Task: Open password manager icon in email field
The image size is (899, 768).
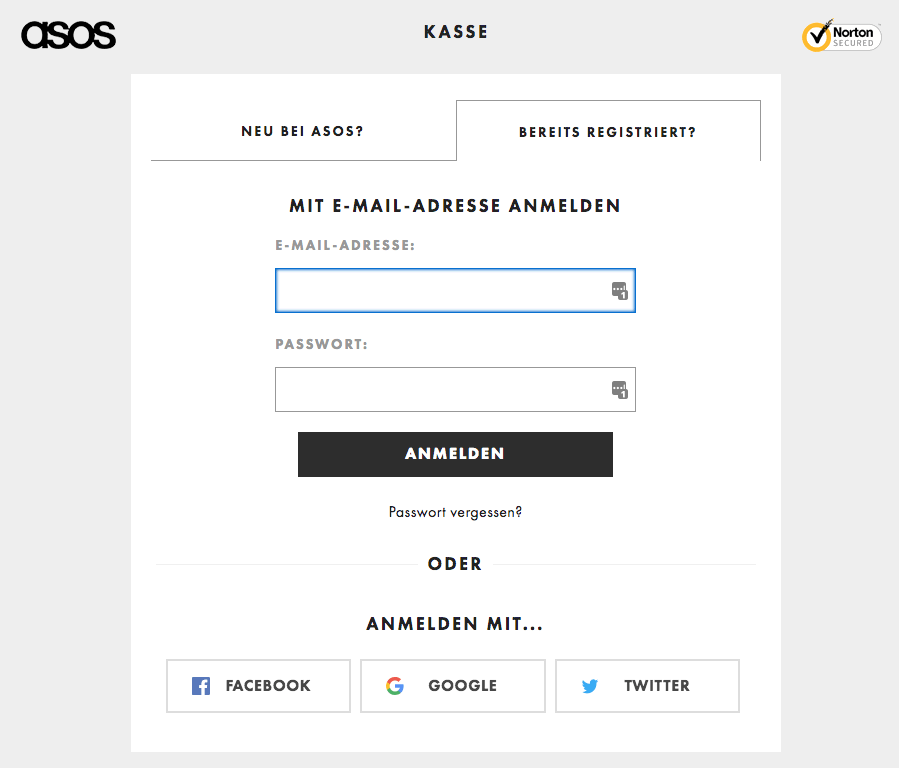Action: point(620,291)
